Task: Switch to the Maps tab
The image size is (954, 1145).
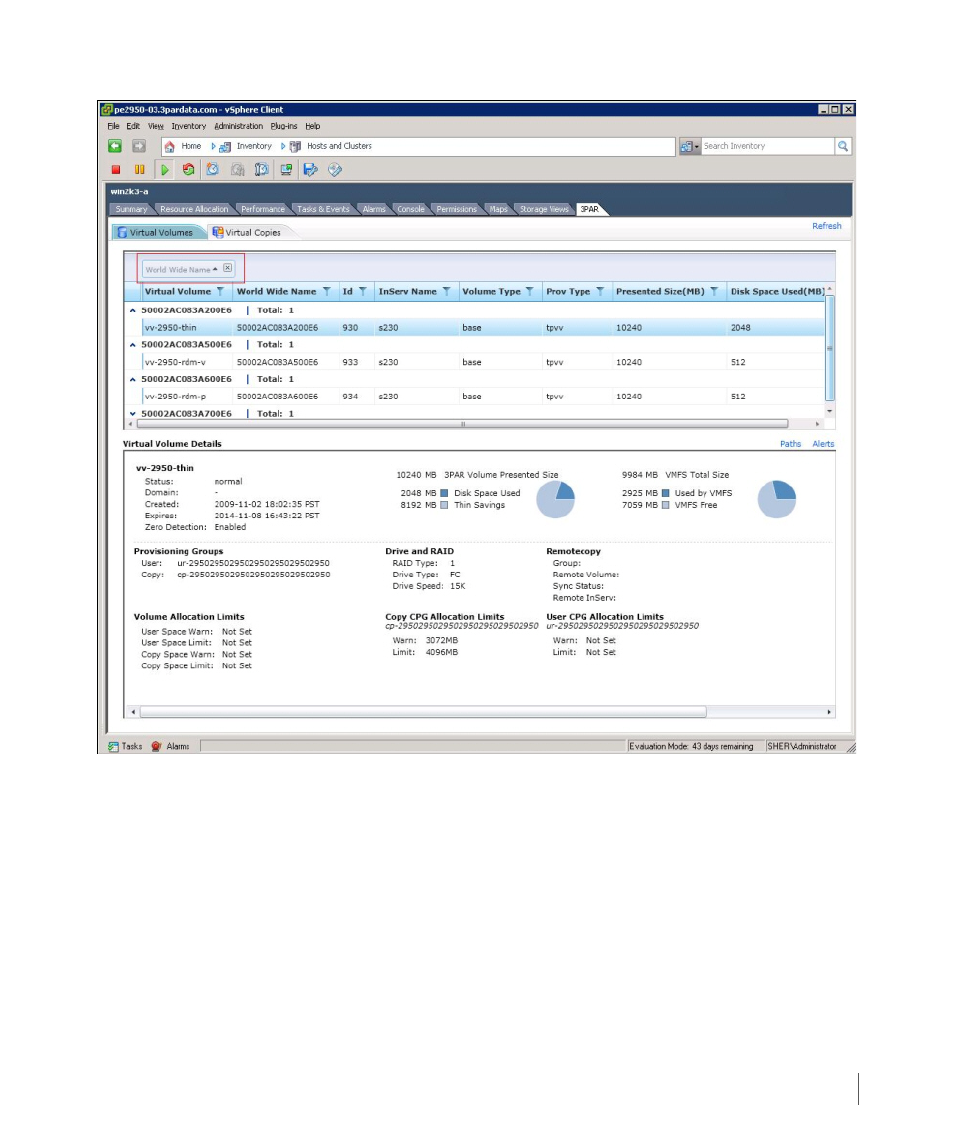Action: (x=499, y=210)
